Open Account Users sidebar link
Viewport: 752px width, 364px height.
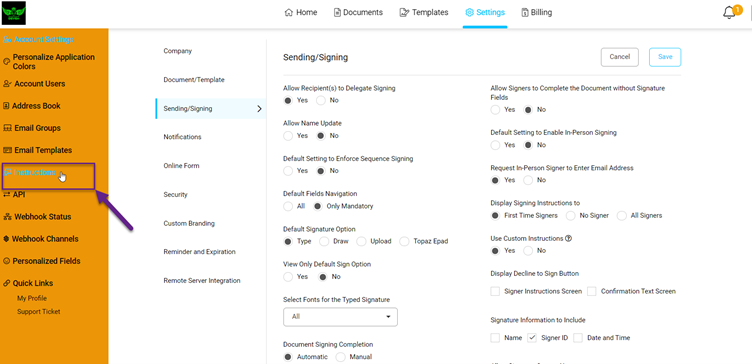[x=39, y=84]
